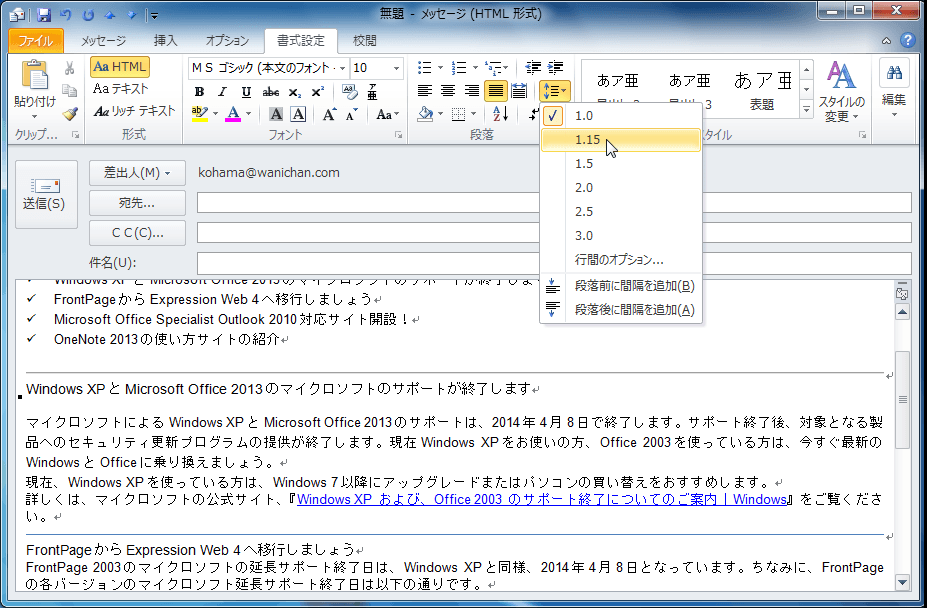Toggle distributed alignment button
Image resolution: width=927 pixels, height=608 pixels.
pyautogui.click(x=519, y=91)
